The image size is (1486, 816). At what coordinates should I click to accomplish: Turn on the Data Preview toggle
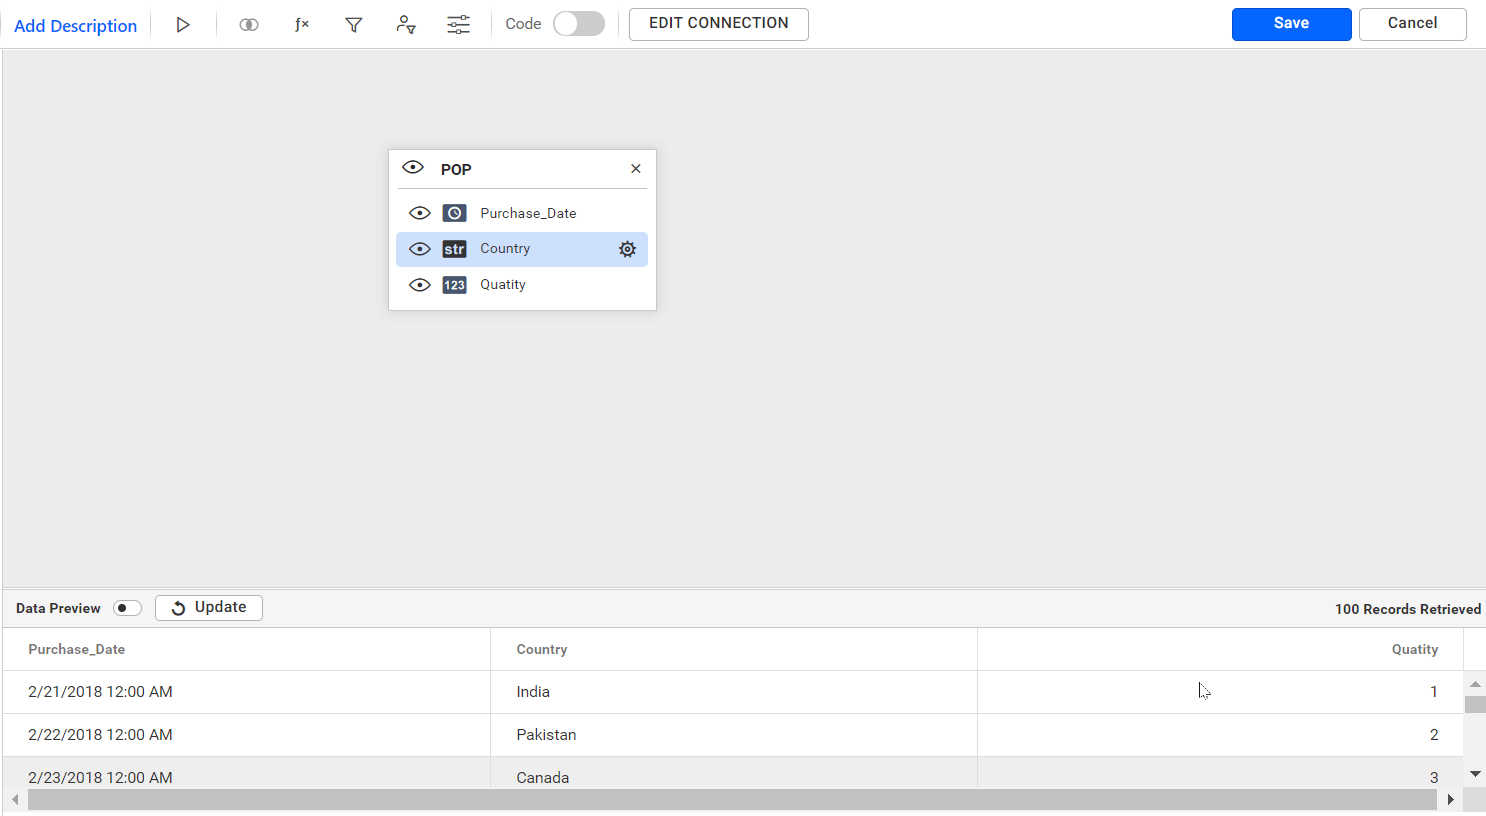(127, 608)
